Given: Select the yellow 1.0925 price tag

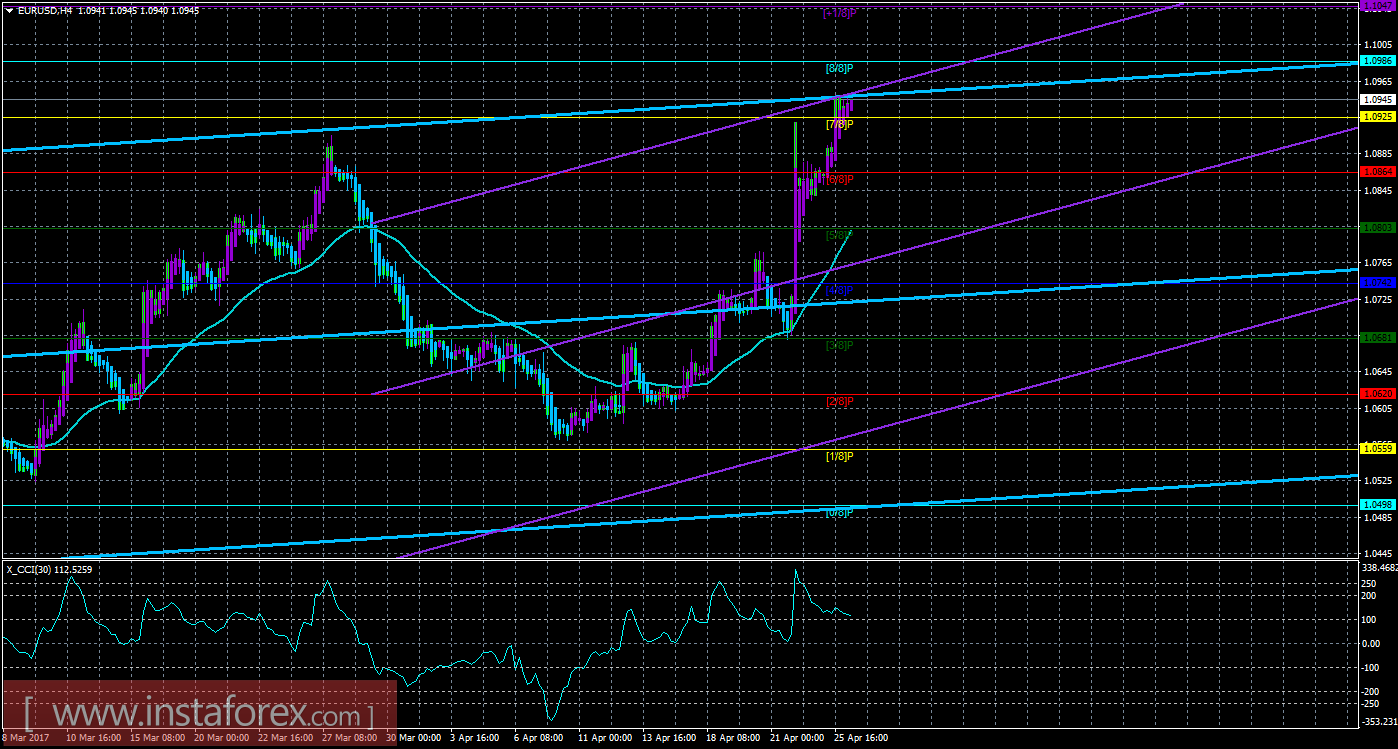Looking at the screenshot, I should [1378, 117].
